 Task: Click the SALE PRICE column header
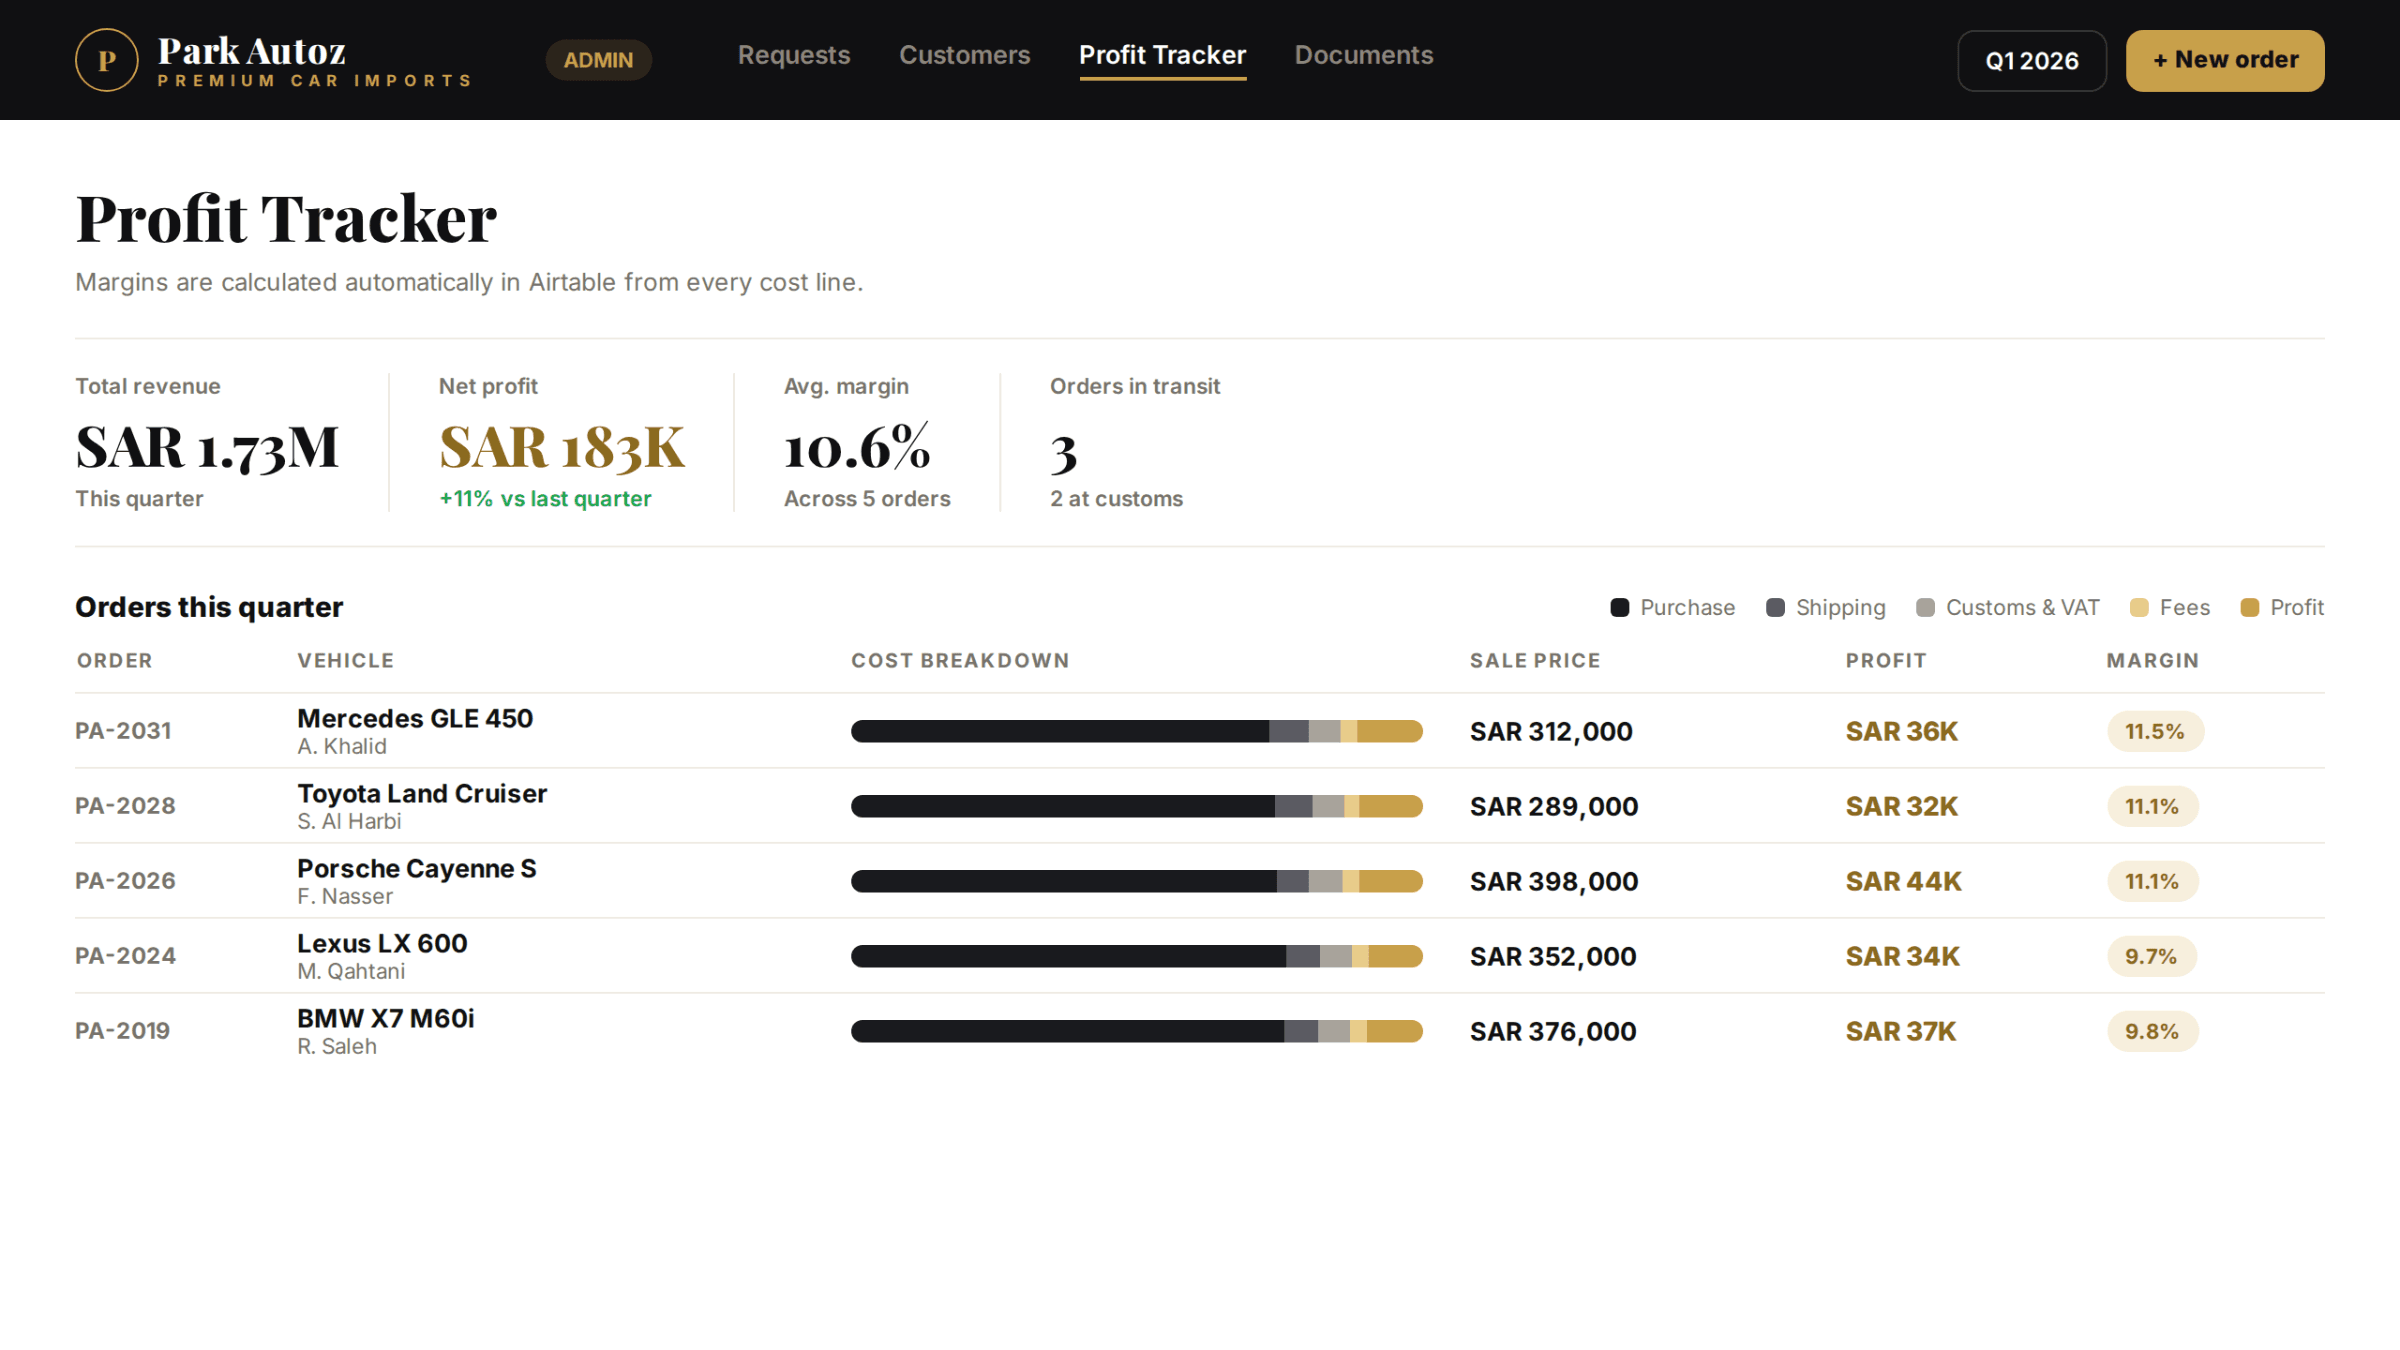tap(1535, 661)
